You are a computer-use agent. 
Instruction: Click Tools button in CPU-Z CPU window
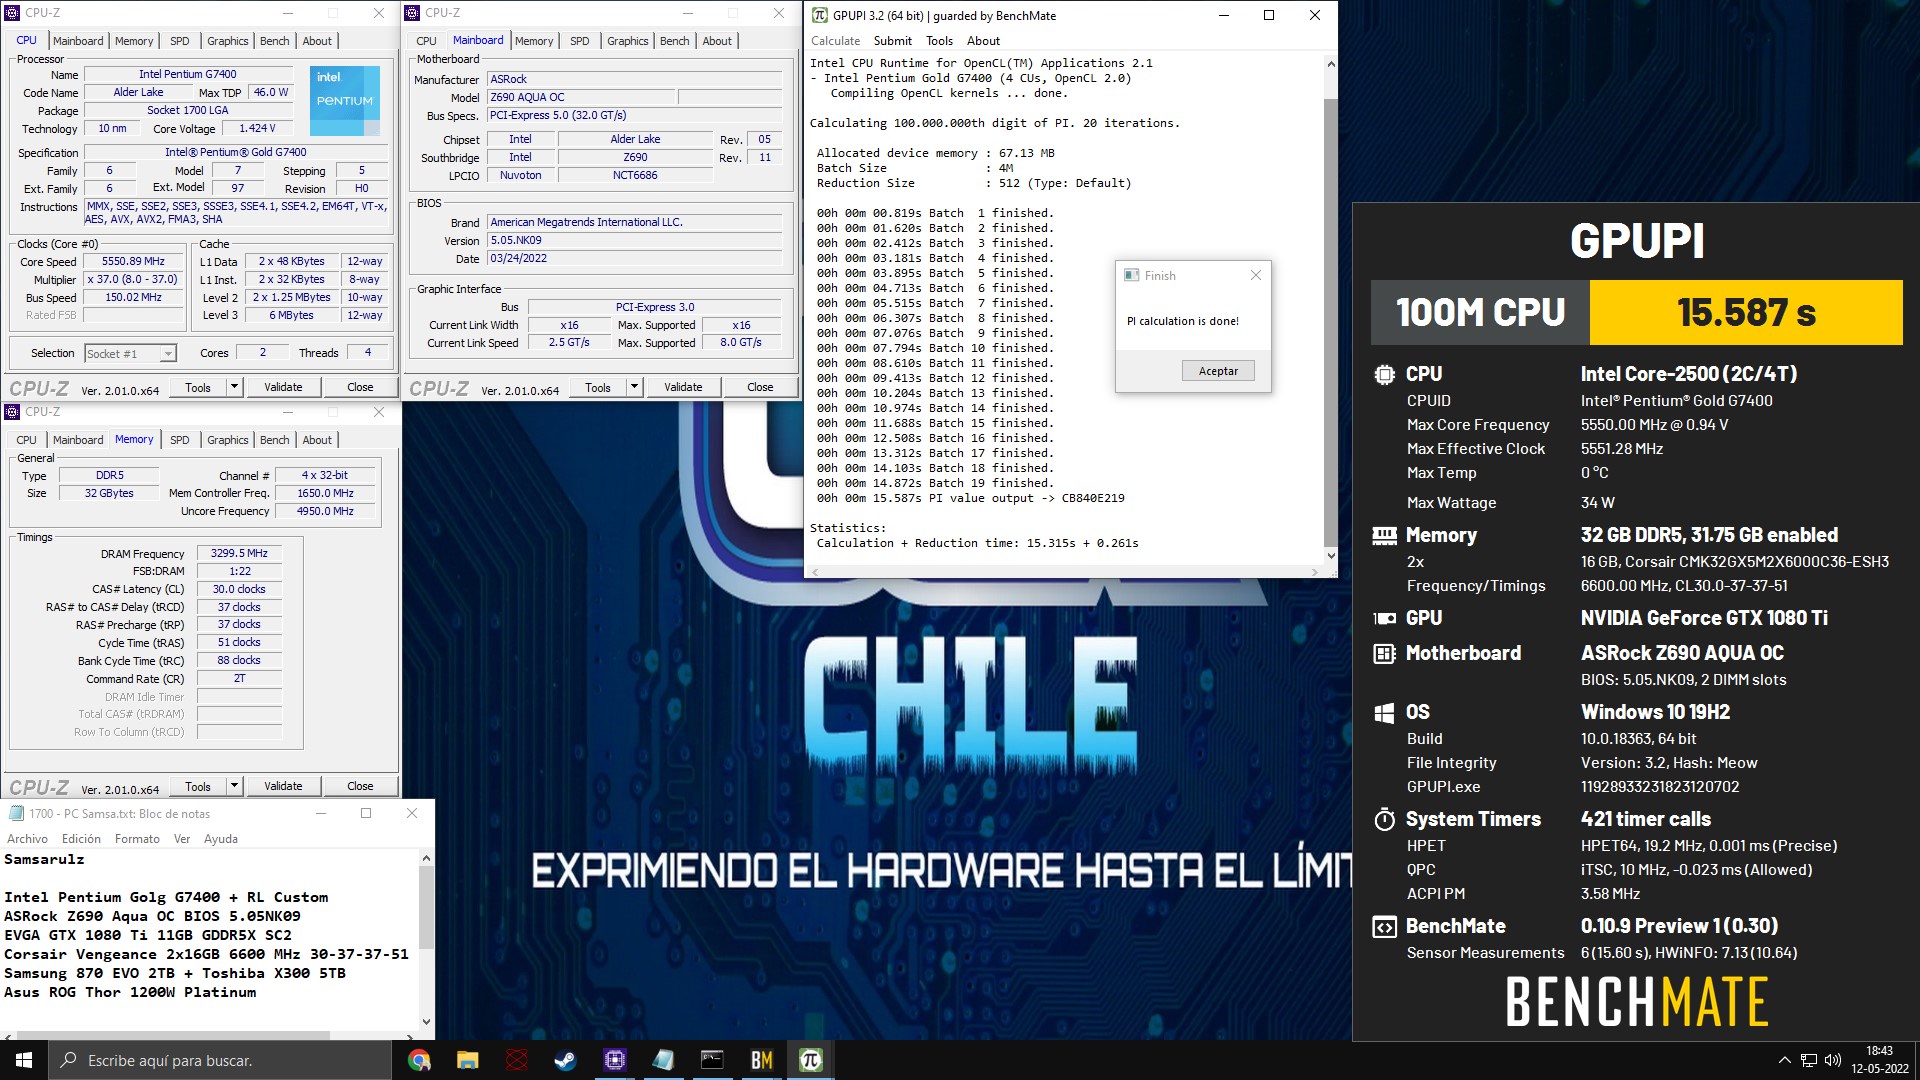[x=198, y=387]
